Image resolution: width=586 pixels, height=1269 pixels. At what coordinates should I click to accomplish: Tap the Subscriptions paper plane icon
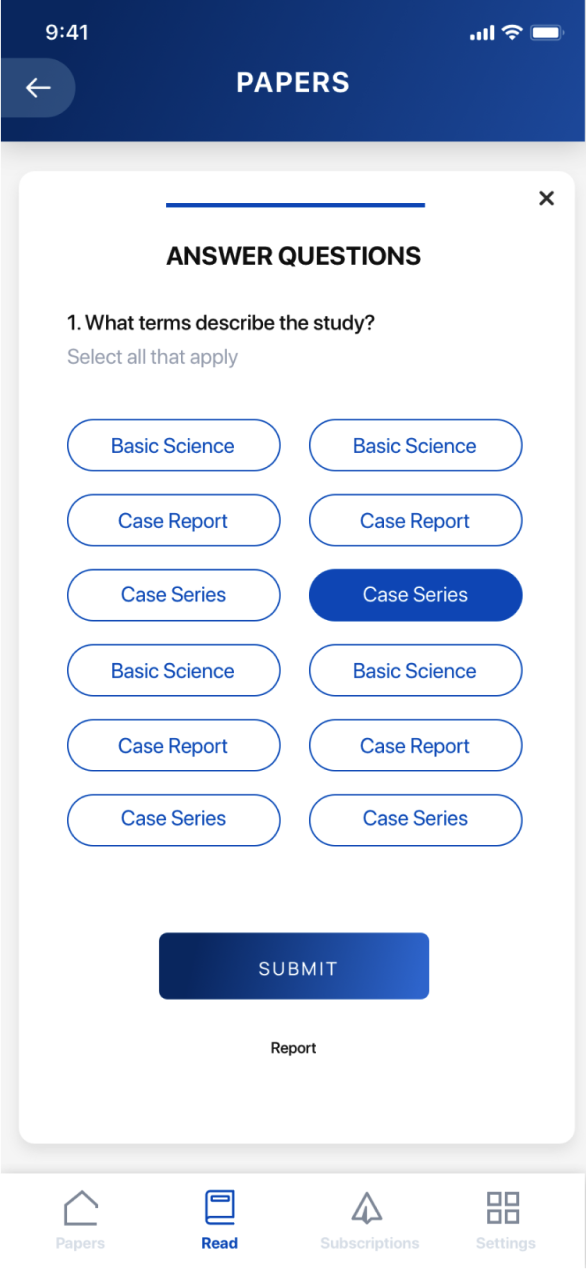[368, 1207]
